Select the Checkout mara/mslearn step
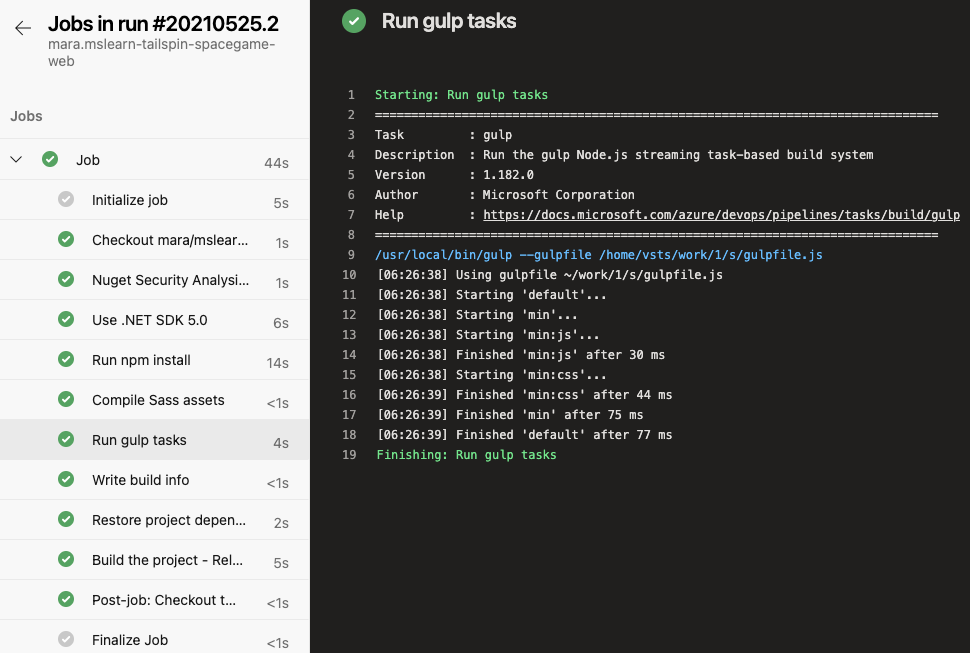 (169, 240)
